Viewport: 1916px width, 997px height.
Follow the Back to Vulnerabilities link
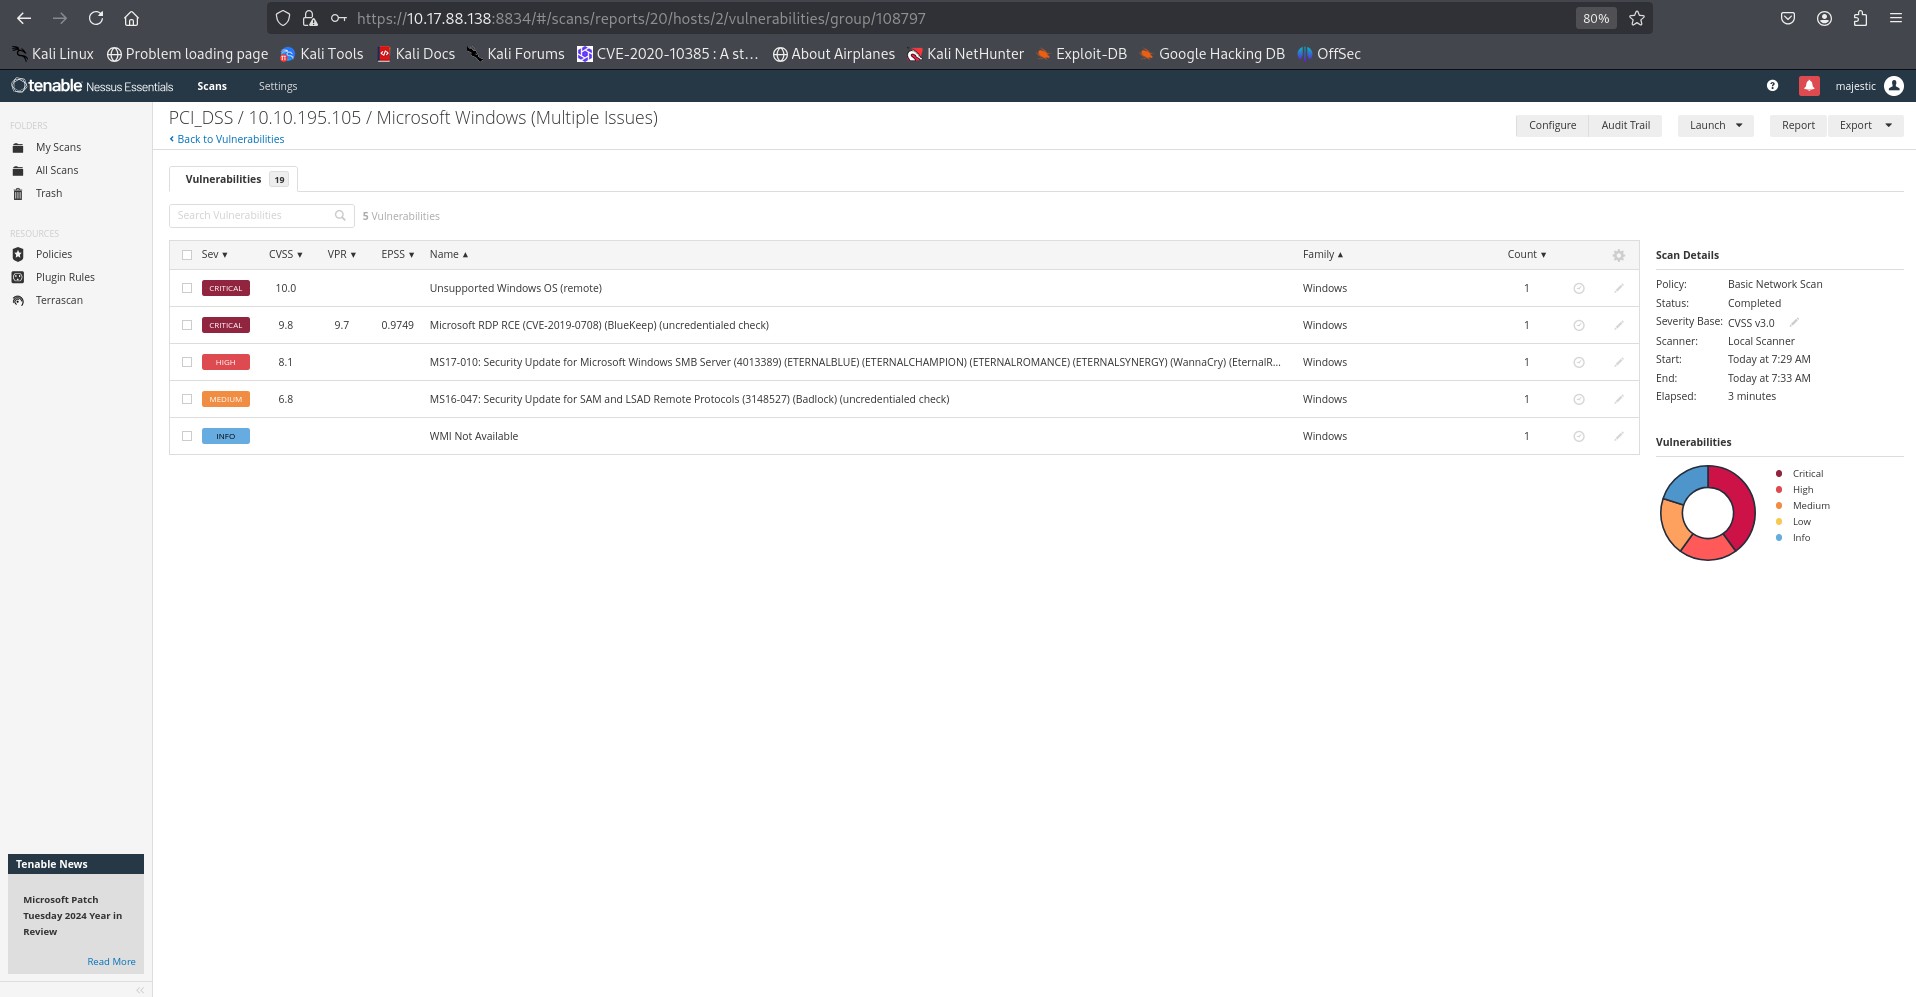227,139
